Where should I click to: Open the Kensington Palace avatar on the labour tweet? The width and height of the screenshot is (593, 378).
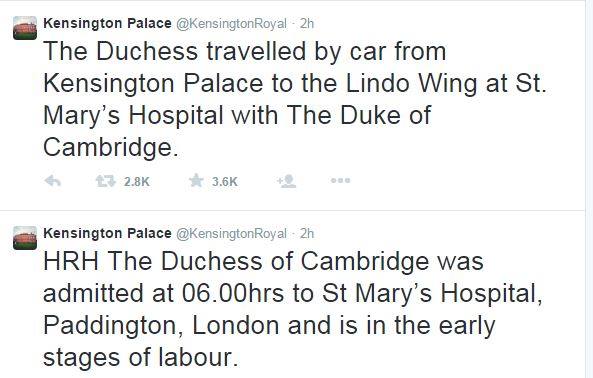click(25, 238)
